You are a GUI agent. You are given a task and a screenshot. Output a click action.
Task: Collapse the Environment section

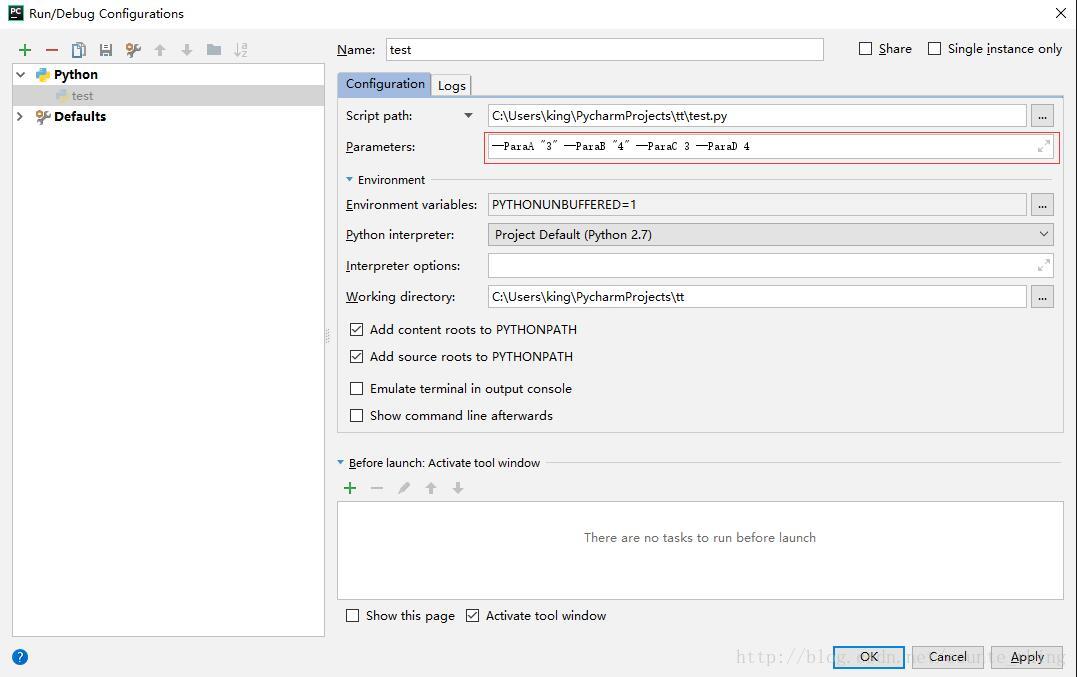tap(350, 179)
